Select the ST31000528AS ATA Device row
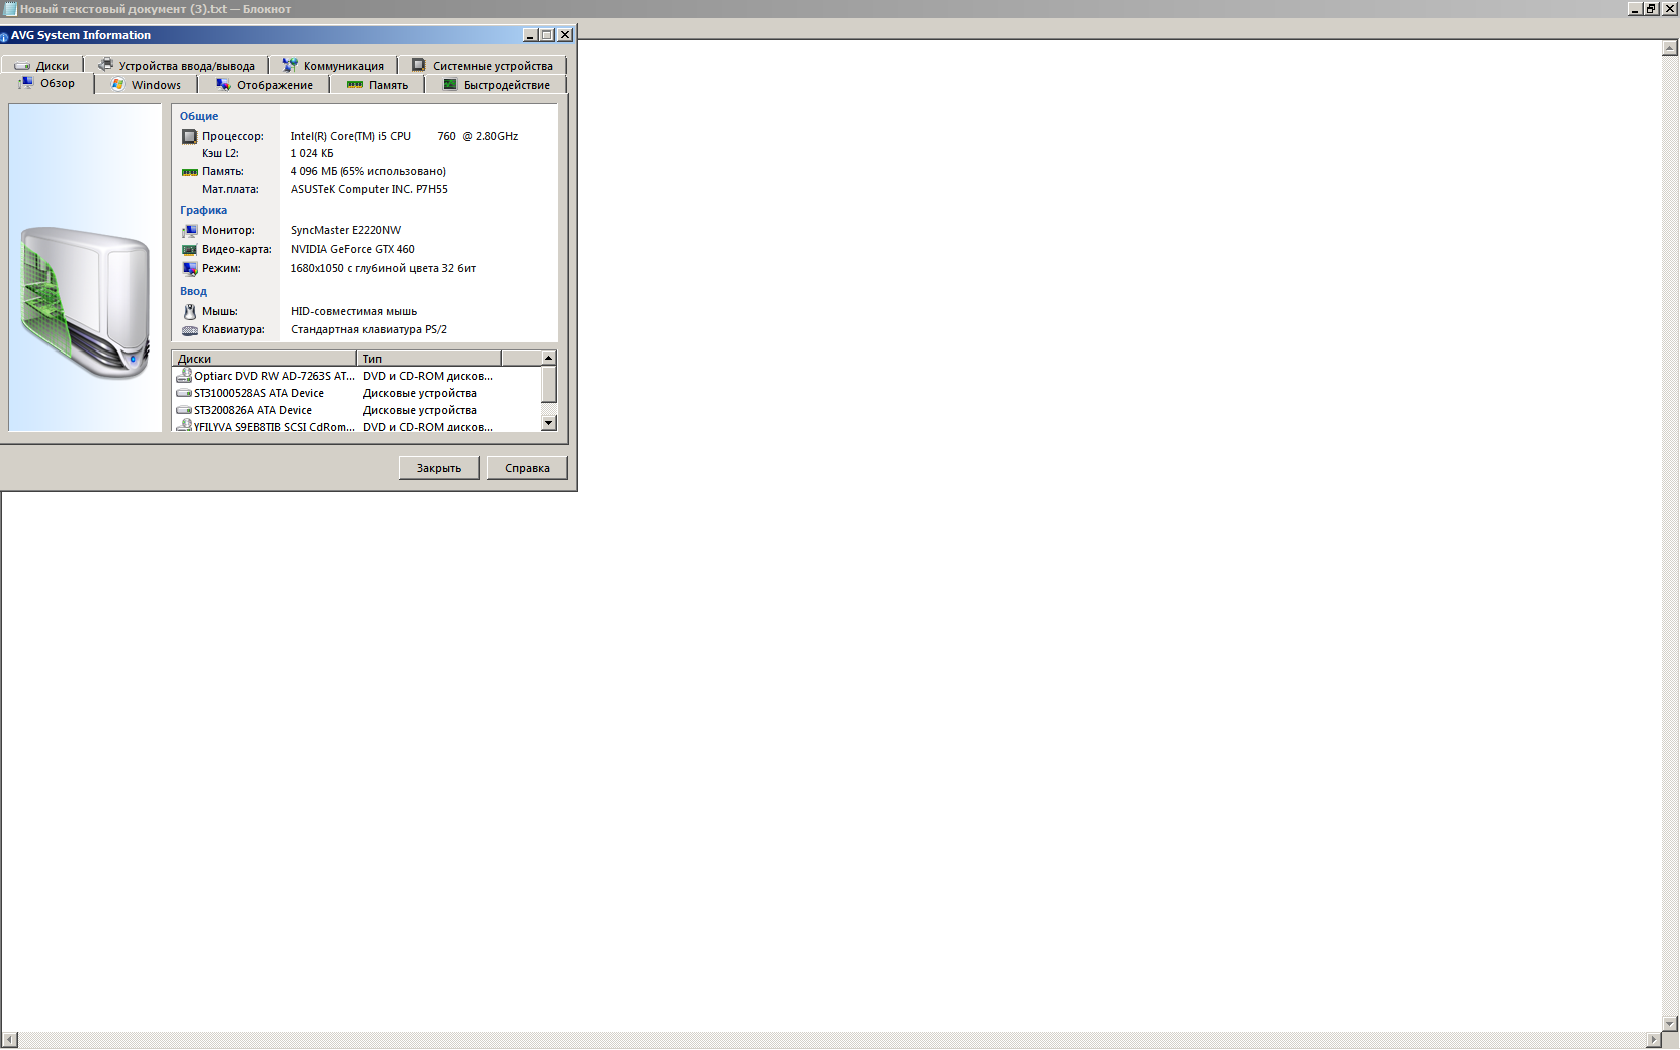1680x1050 pixels. [x=357, y=393]
